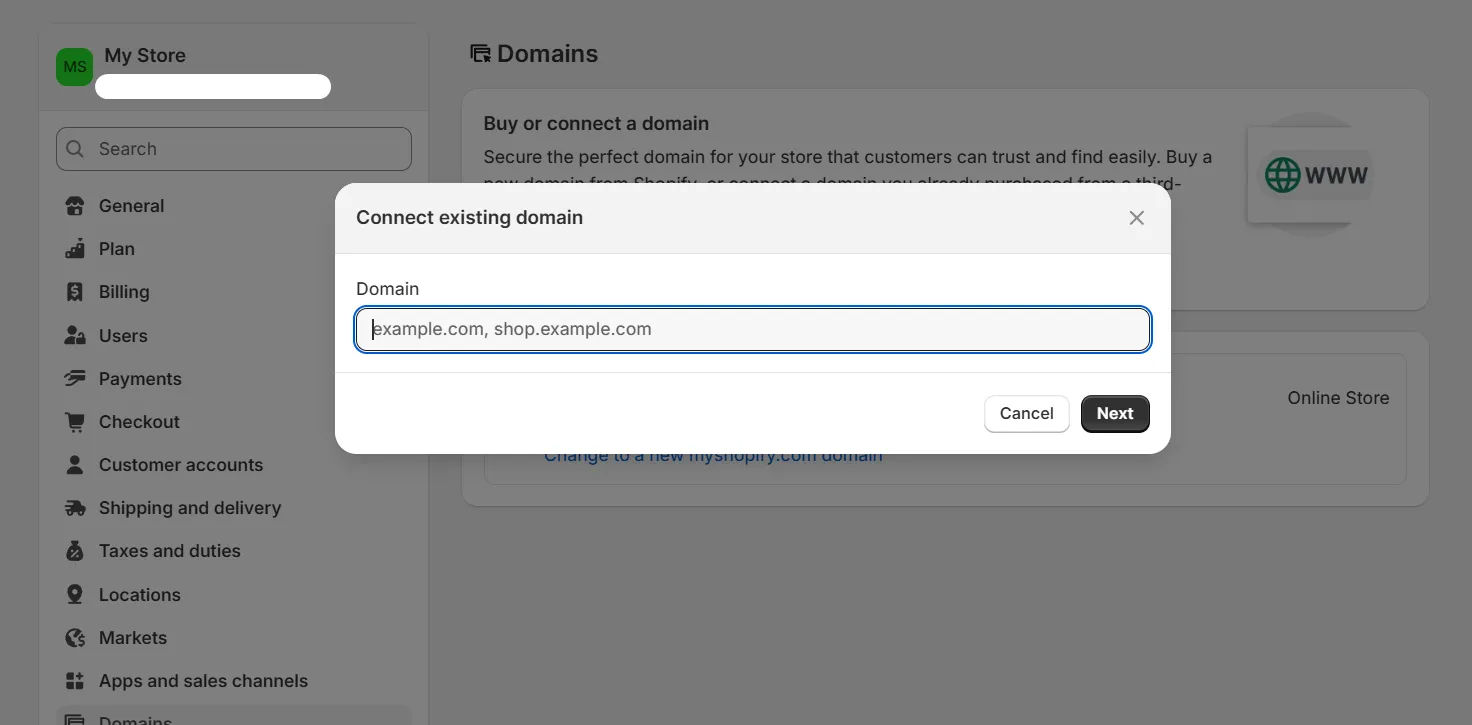Click the My Store name
The image size is (1472, 725).
pos(145,56)
